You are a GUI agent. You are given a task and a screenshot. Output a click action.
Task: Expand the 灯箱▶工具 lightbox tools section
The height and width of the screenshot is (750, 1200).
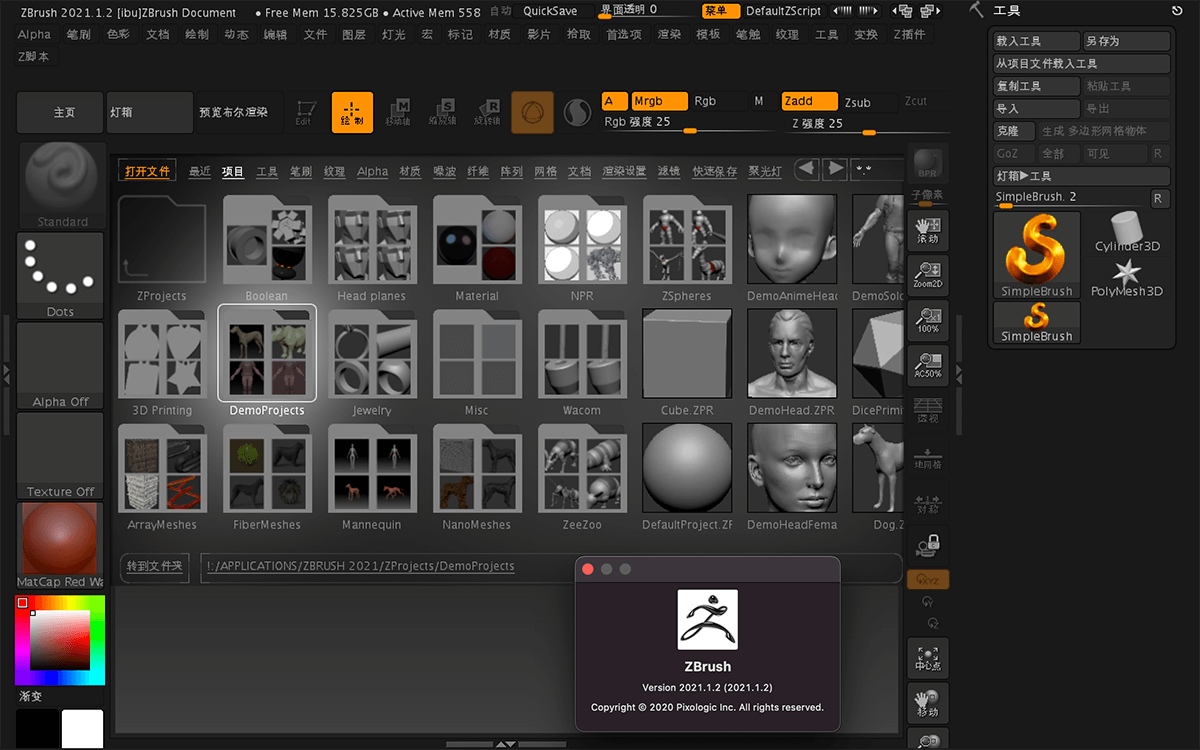pyautogui.click(x=1082, y=176)
